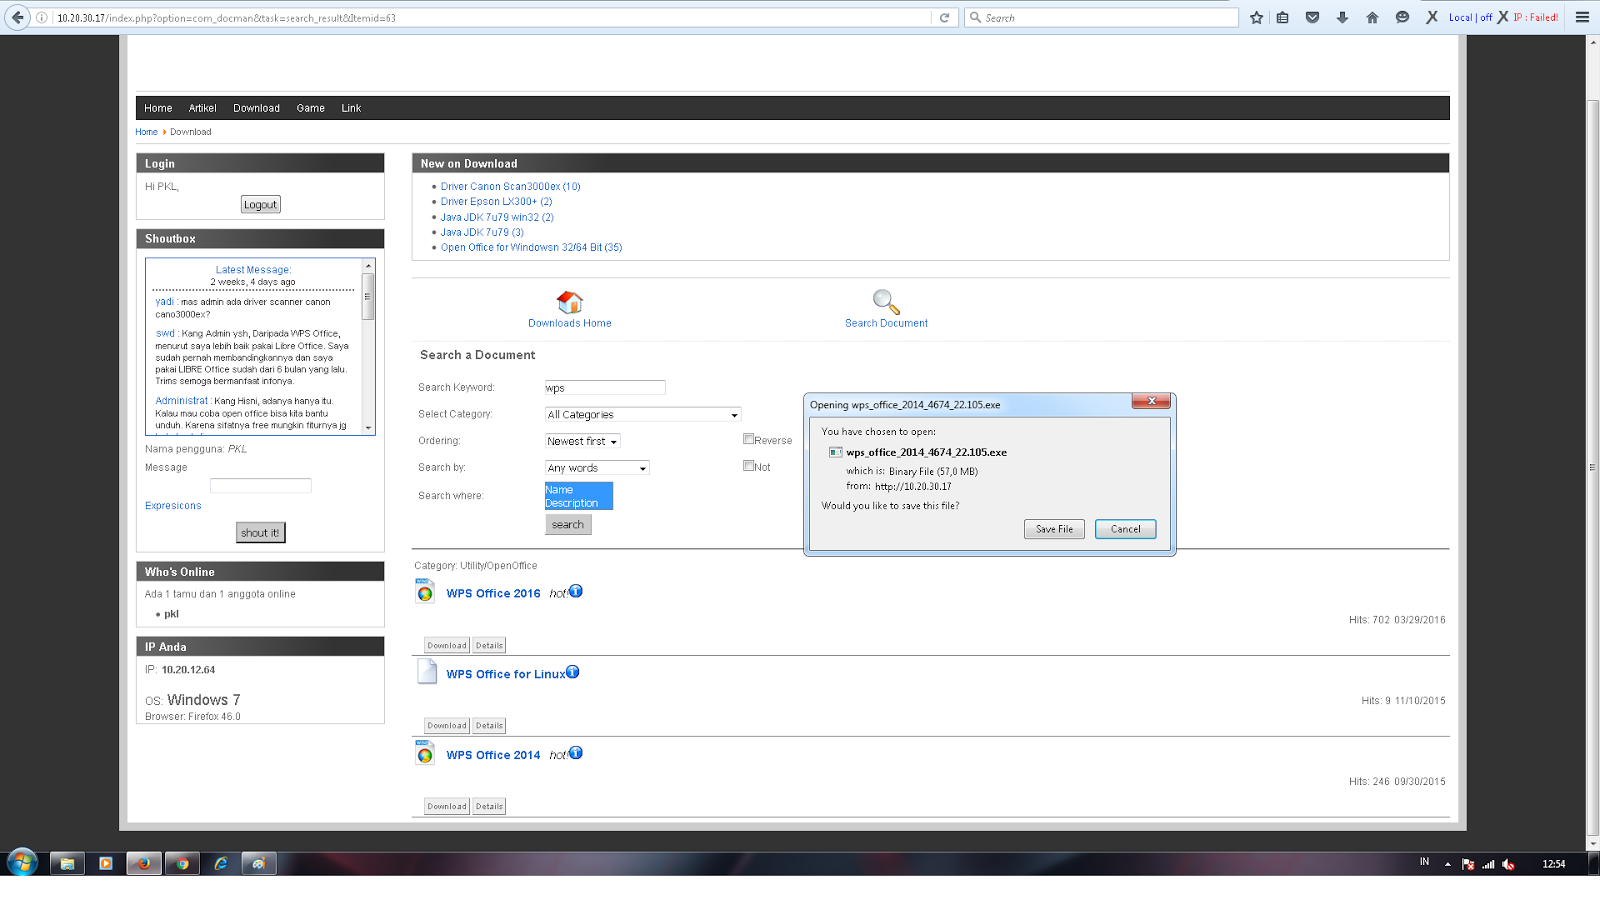
Task: Open the WPS Office 2016 title link
Action: pos(493,593)
